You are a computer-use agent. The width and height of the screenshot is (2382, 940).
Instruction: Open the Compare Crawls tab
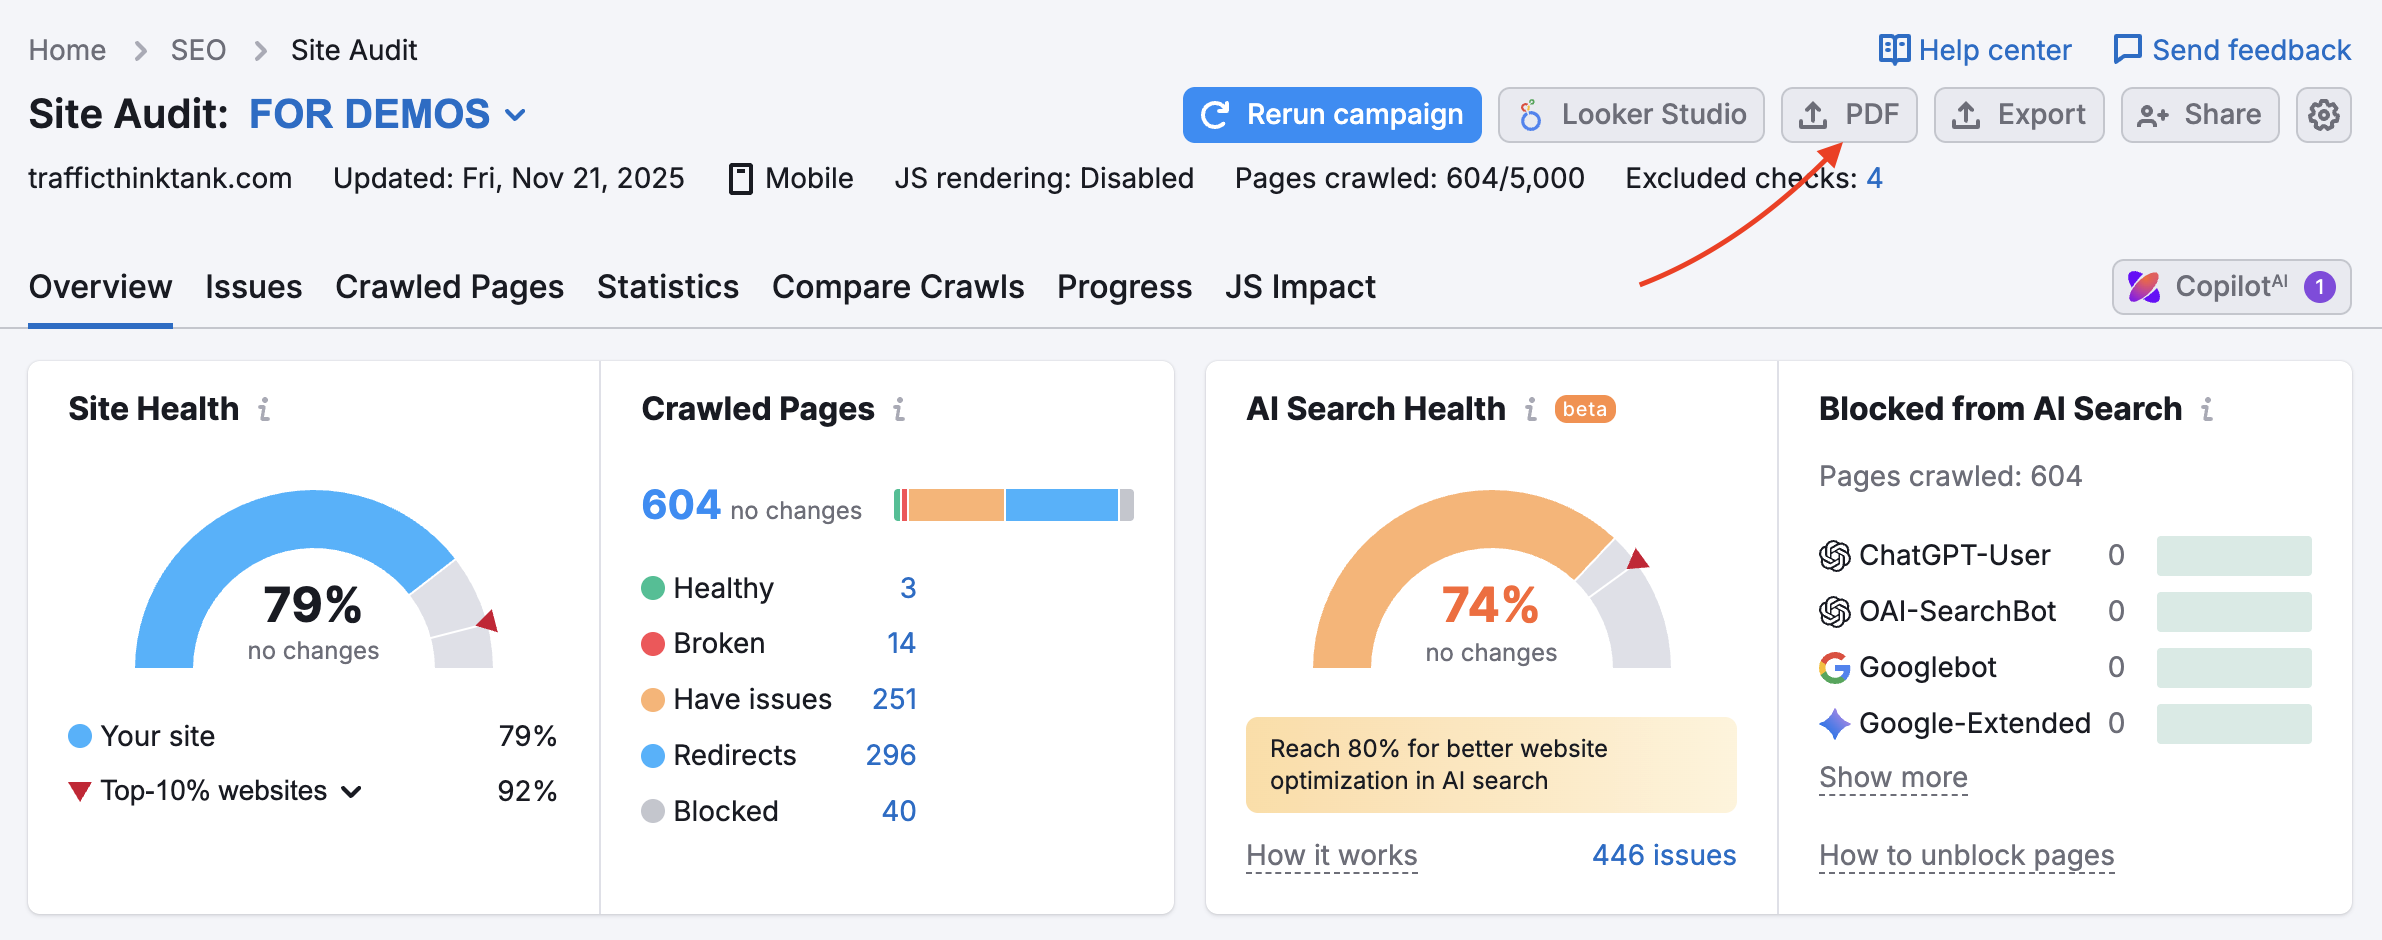pos(897,287)
